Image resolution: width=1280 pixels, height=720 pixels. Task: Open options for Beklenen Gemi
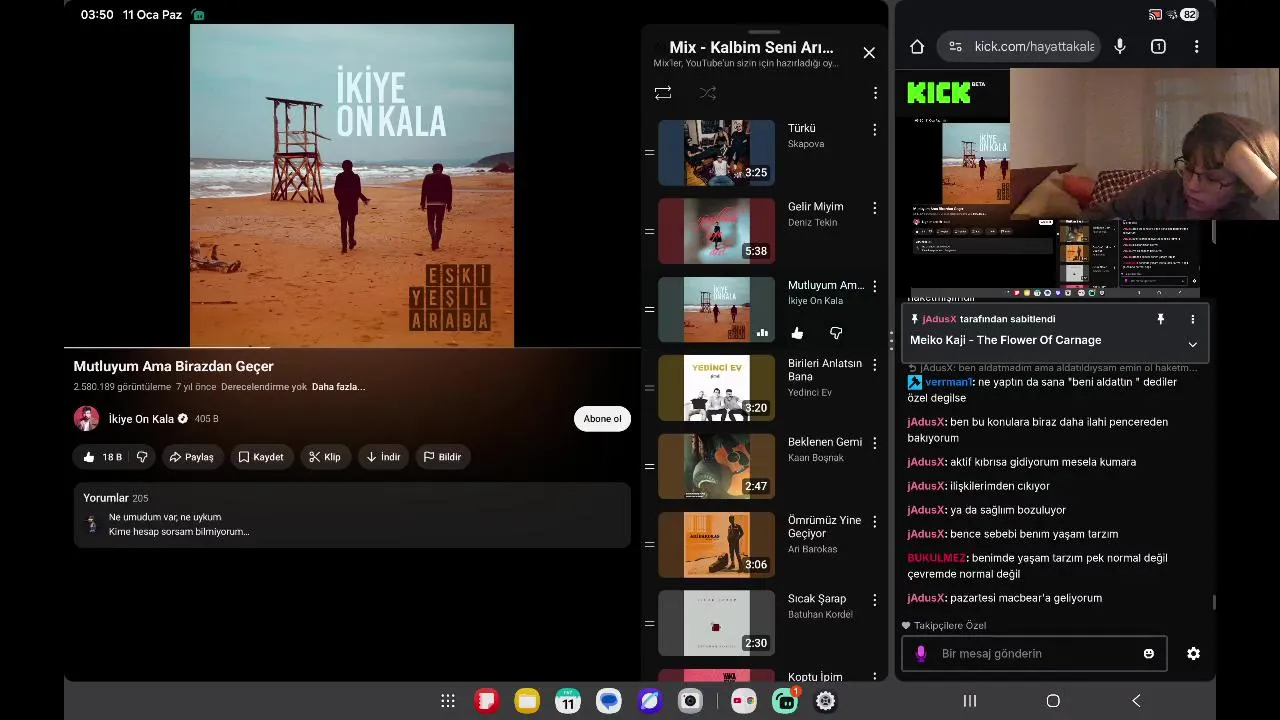pyautogui.click(x=875, y=443)
